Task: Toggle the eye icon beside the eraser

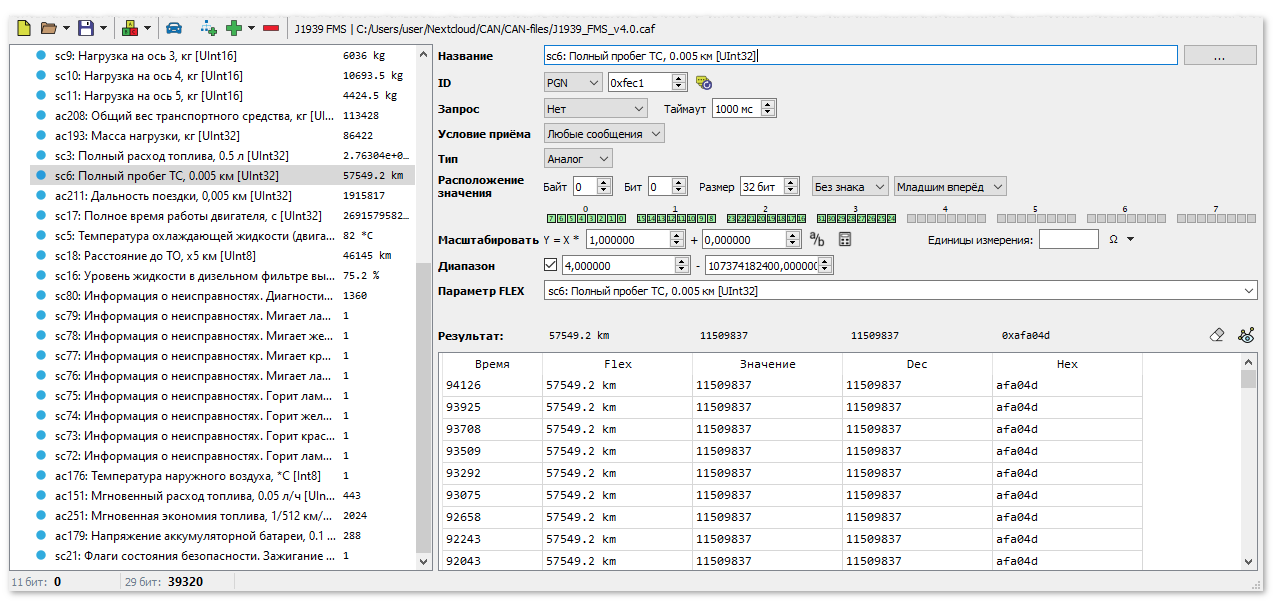Action: (x=1246, y=336)
